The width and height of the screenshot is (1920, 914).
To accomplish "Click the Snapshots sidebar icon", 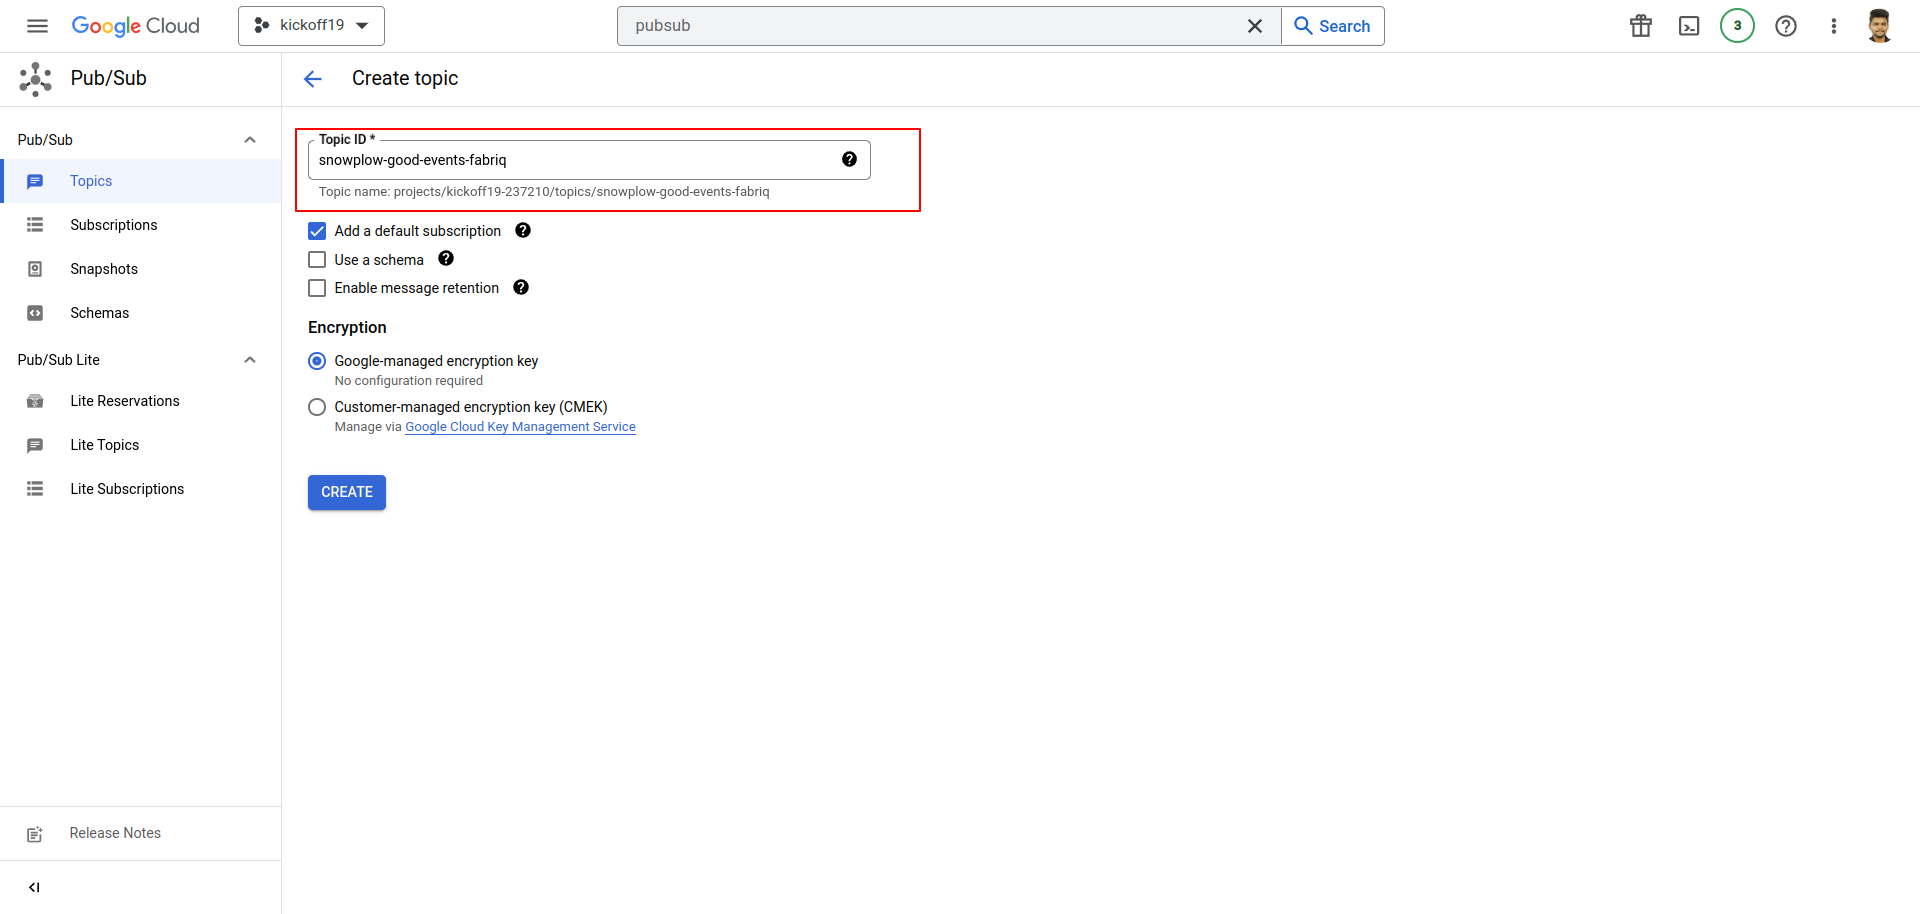I will (35, 269).
